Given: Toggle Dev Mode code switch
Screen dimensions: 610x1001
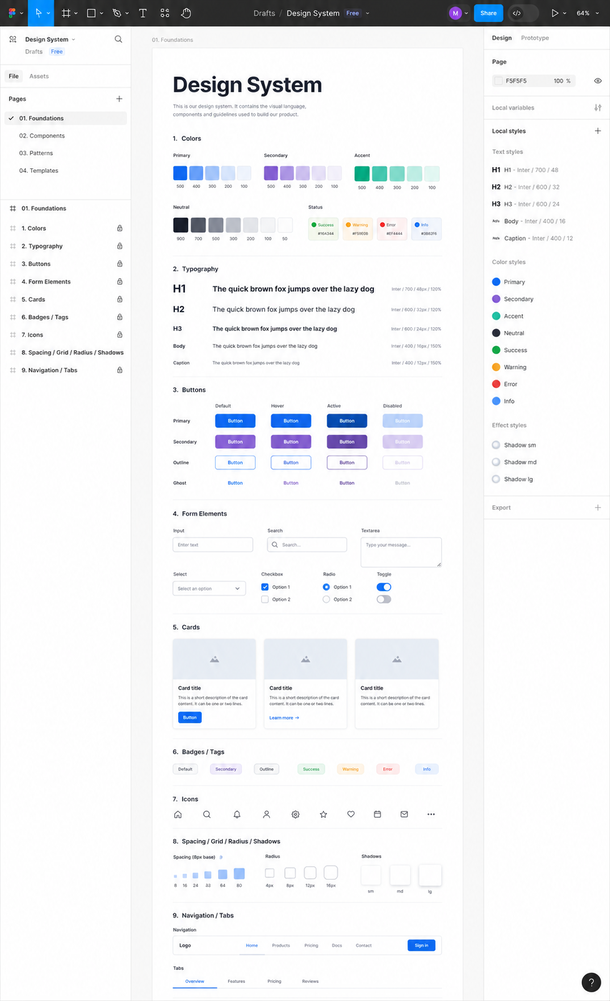Looking at the screenshot, I should pyautogui.click(x=523, y=13).
